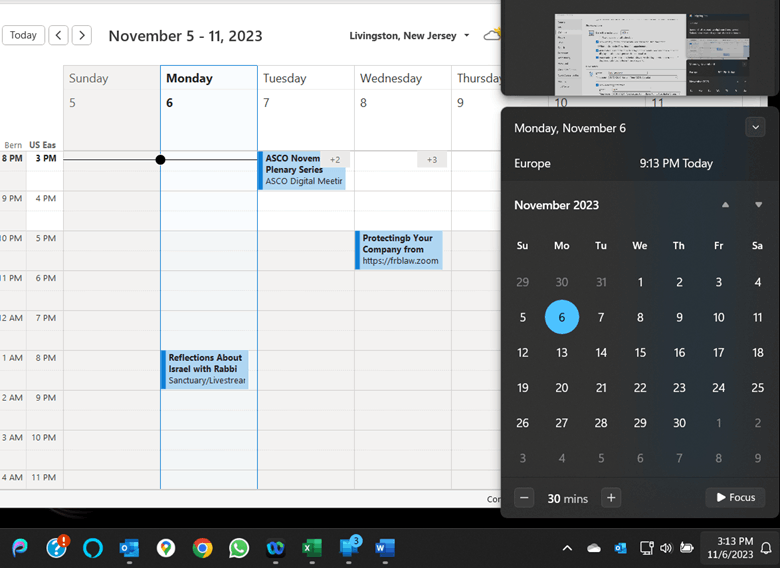Image resolution: width=780 pixels, height=568 pixels.
Task: Open Alexa taskbar icon
Action: tap(93, 548)
